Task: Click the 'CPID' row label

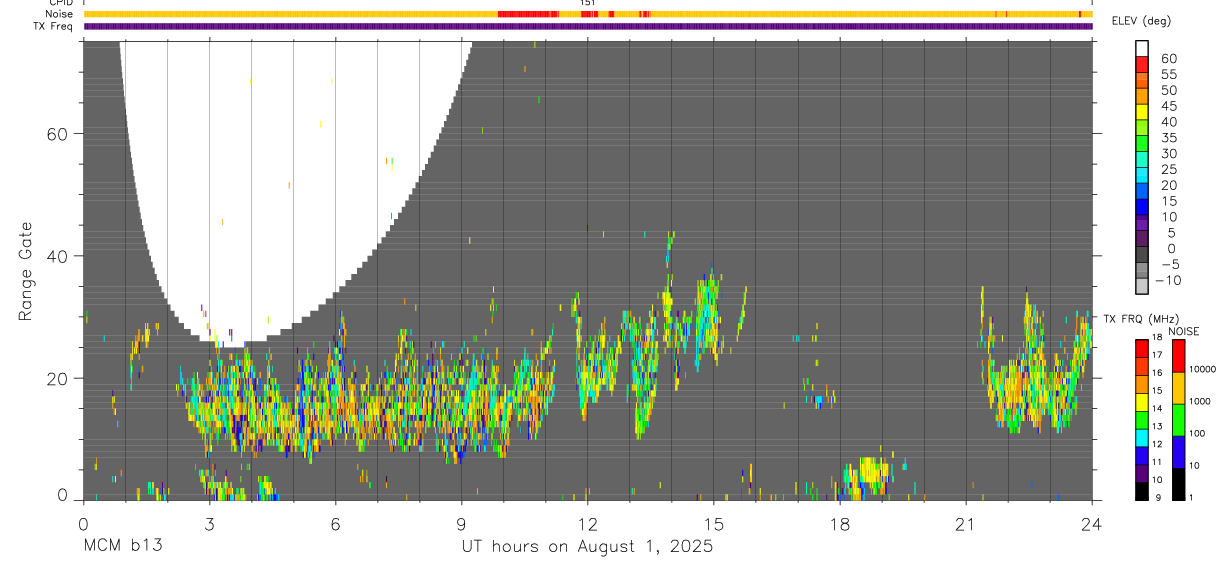Action: point(59,3)
